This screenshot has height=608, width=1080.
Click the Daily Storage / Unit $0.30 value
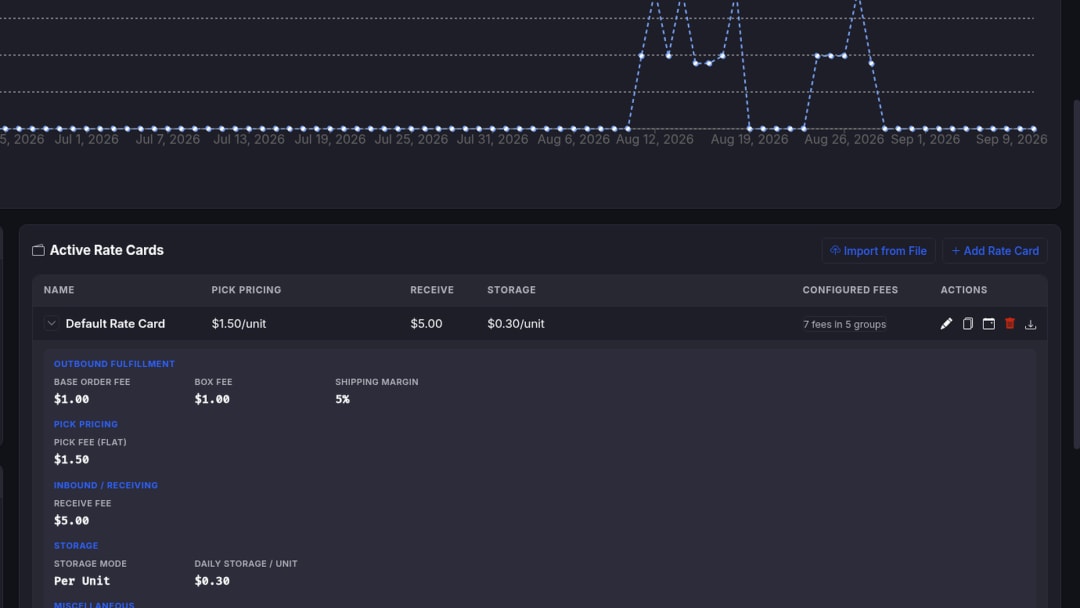pos(212,580)
